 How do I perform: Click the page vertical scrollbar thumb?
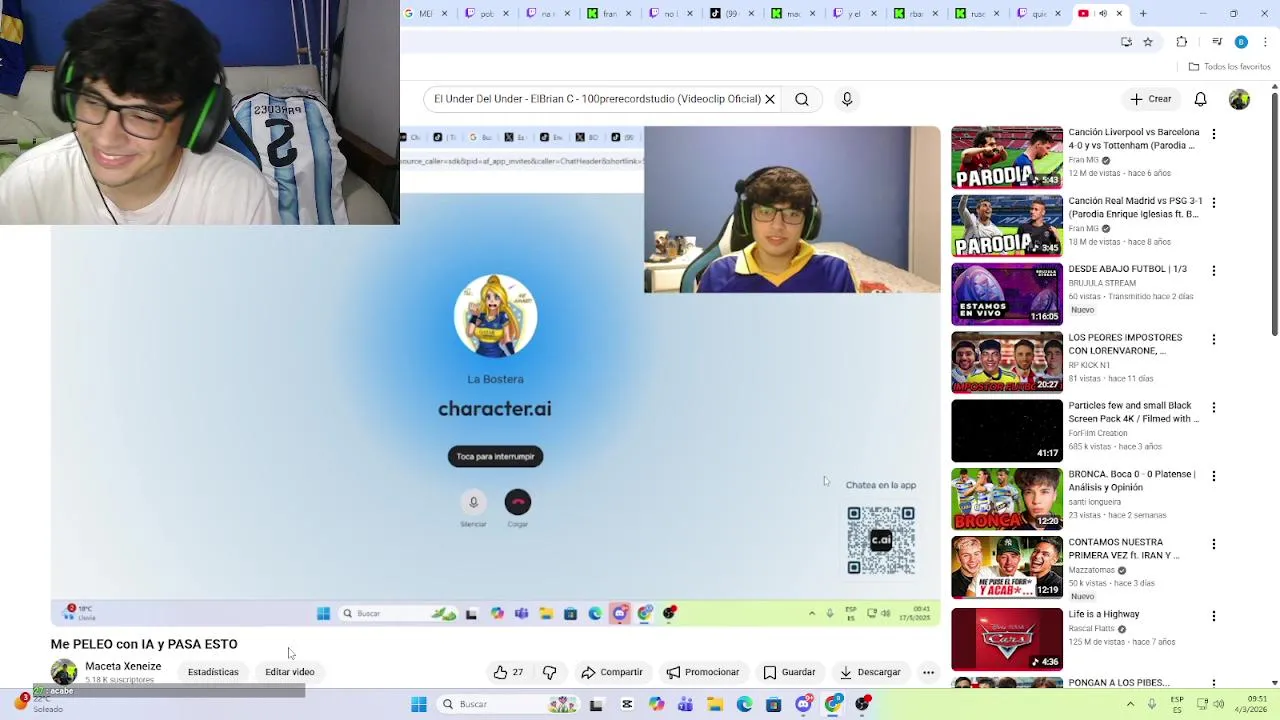click(1274, 215)
